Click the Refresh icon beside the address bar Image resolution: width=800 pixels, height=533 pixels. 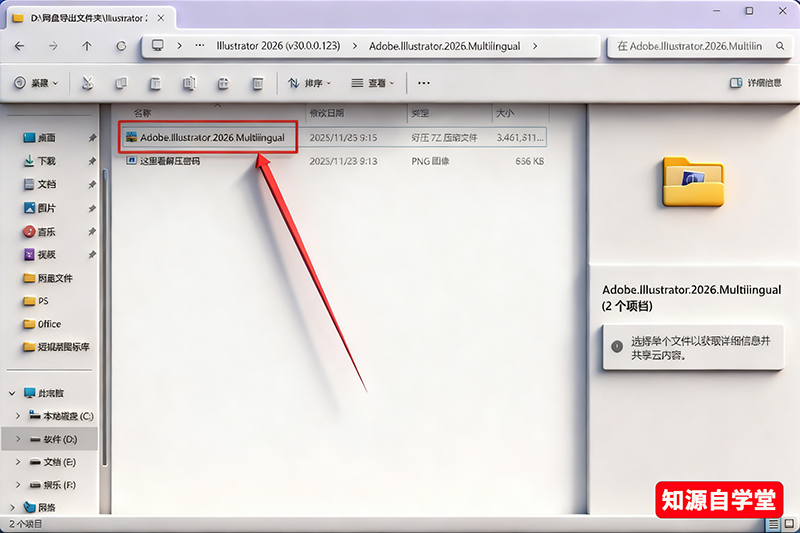coord(121,46)
